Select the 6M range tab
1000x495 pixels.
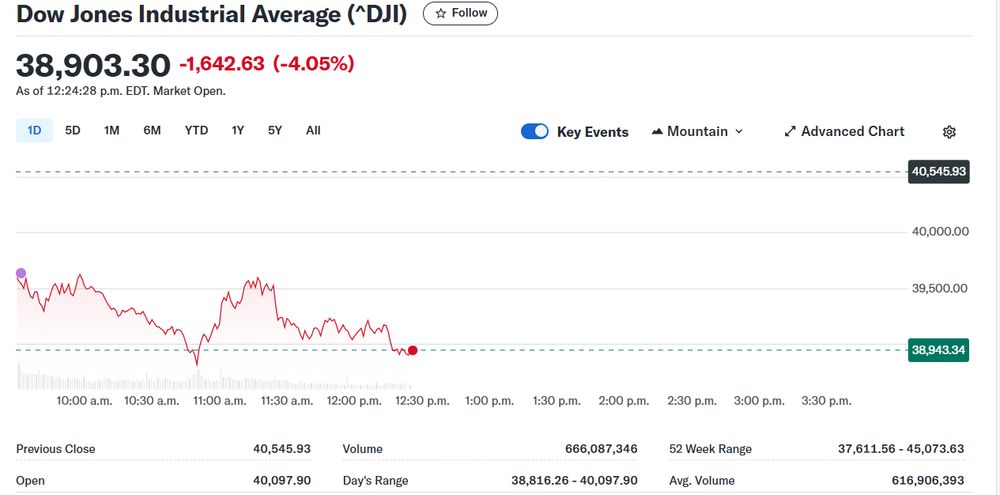coord(152,131)
